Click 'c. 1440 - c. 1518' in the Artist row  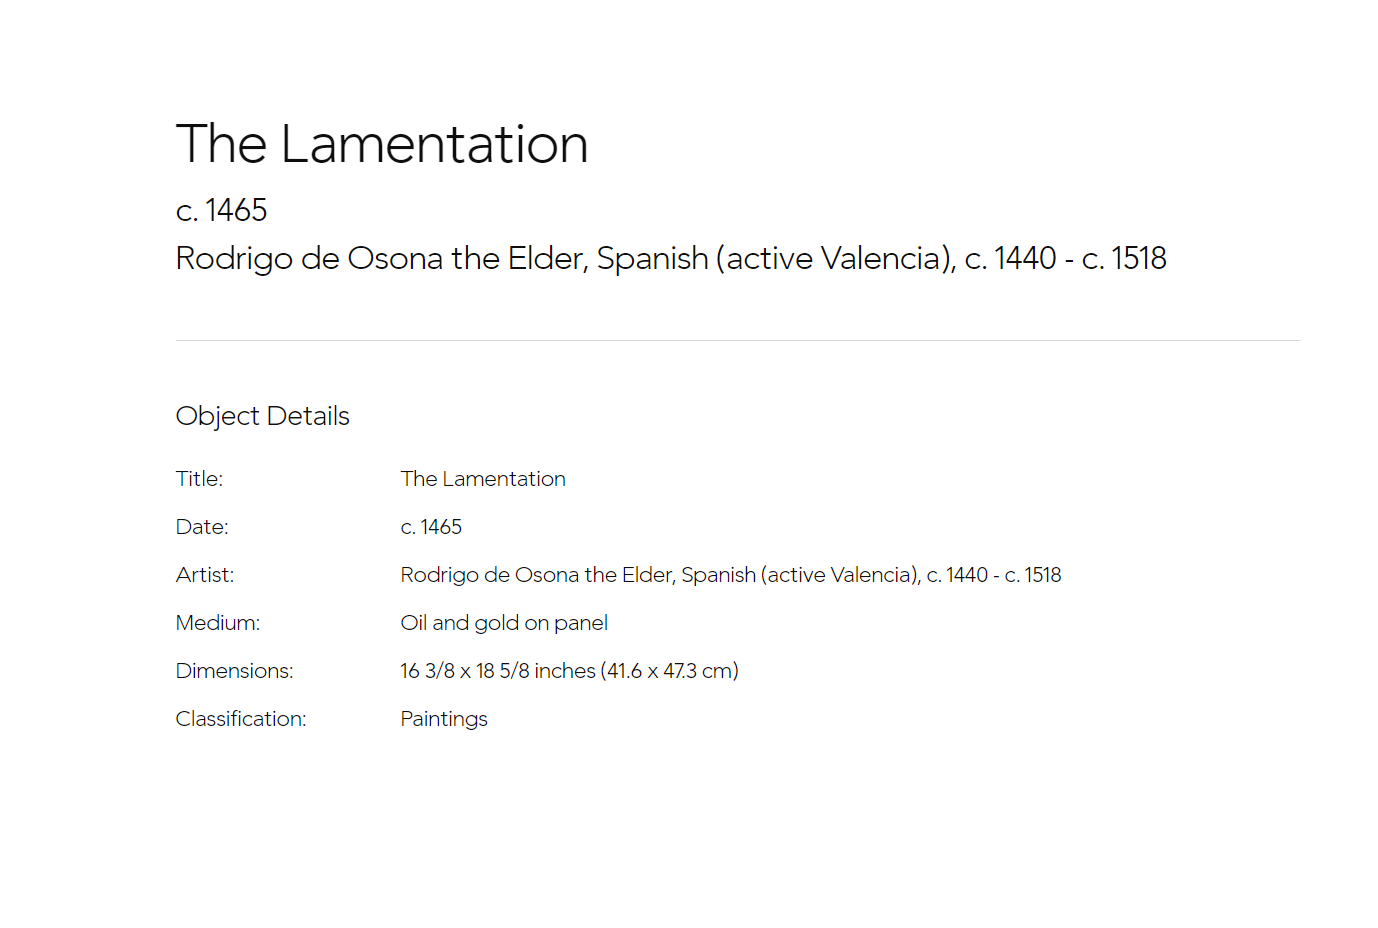click(994, 575)
